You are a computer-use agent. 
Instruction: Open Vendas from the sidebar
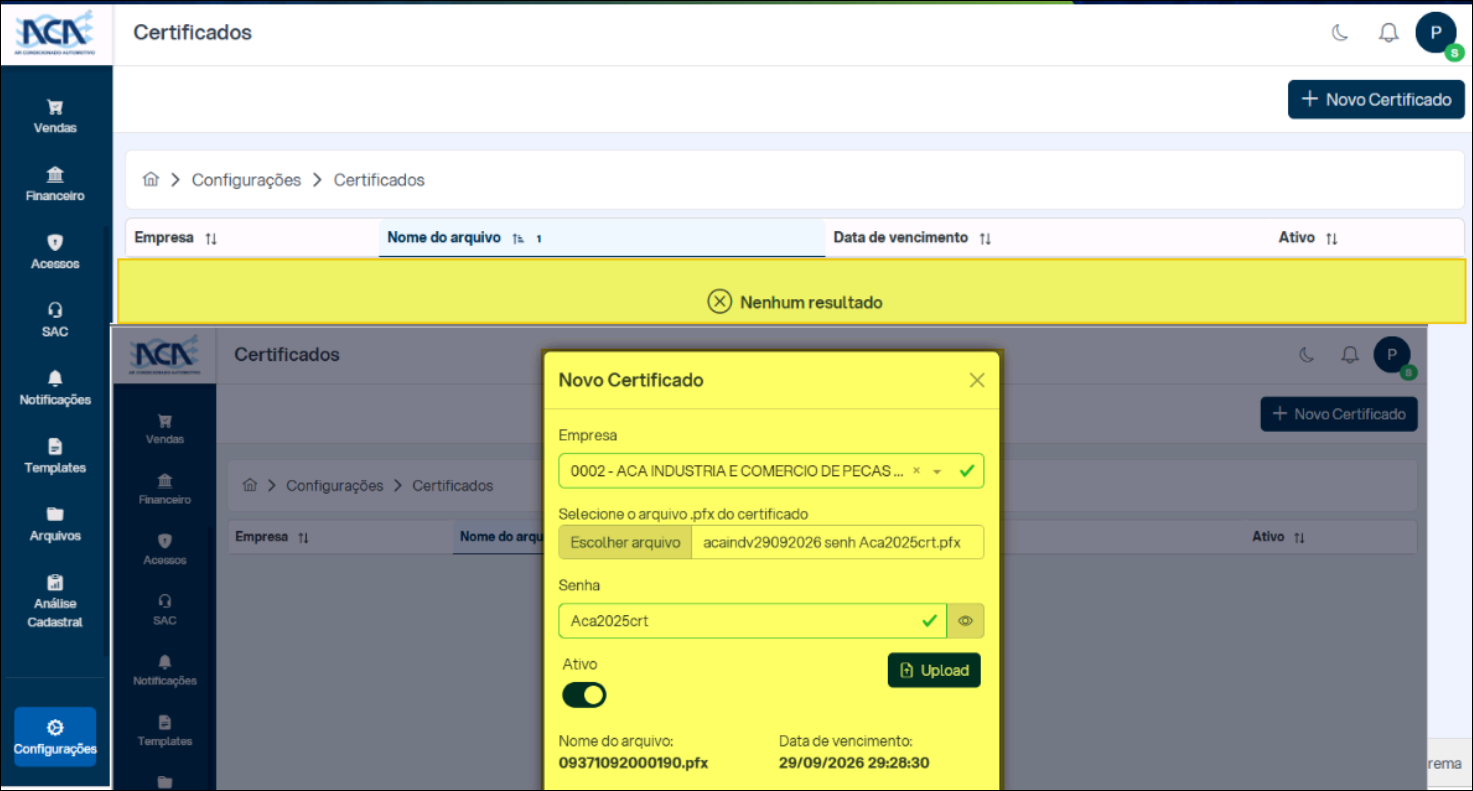pyautogui.click(x=55, y=116)
